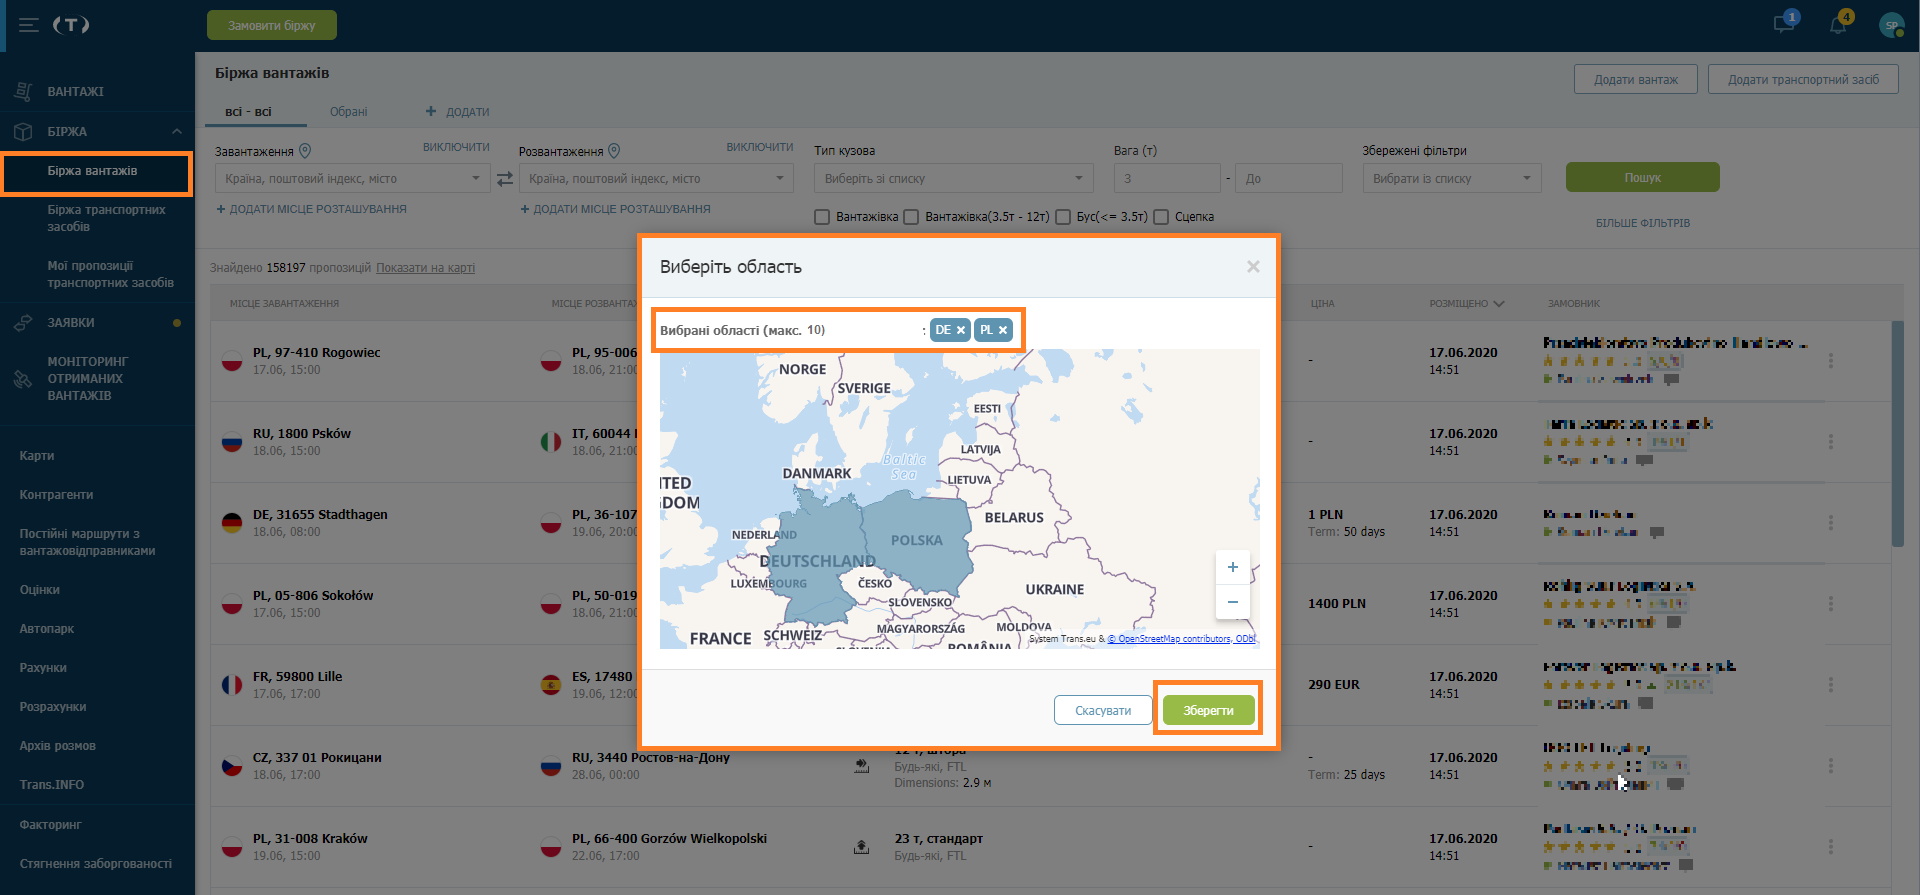Open the OpenStreetMap contributors link
The image size is (1920, 895).
1181,639
